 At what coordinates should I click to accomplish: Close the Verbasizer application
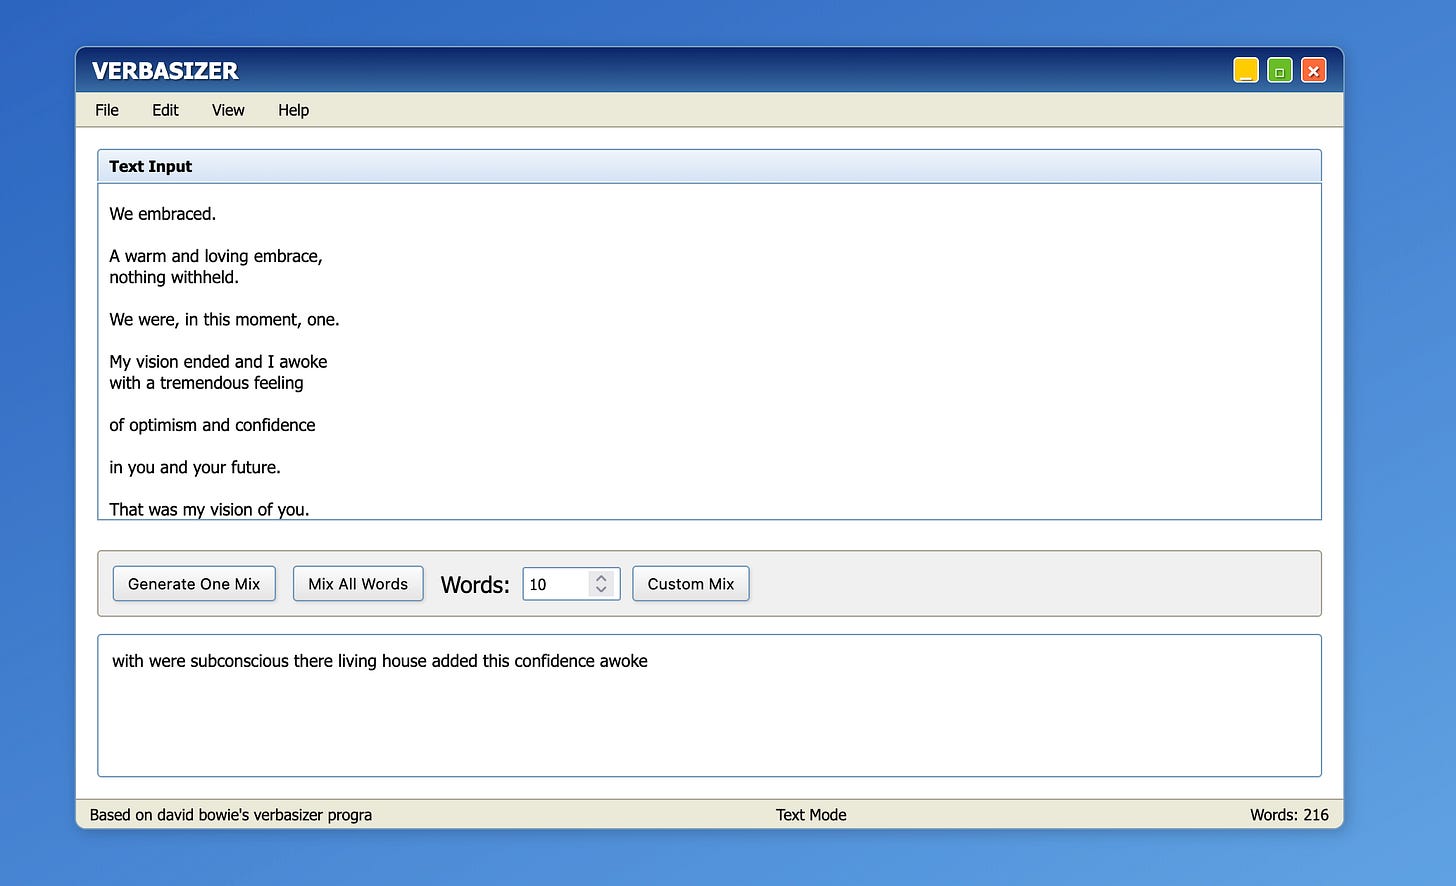1313,70
